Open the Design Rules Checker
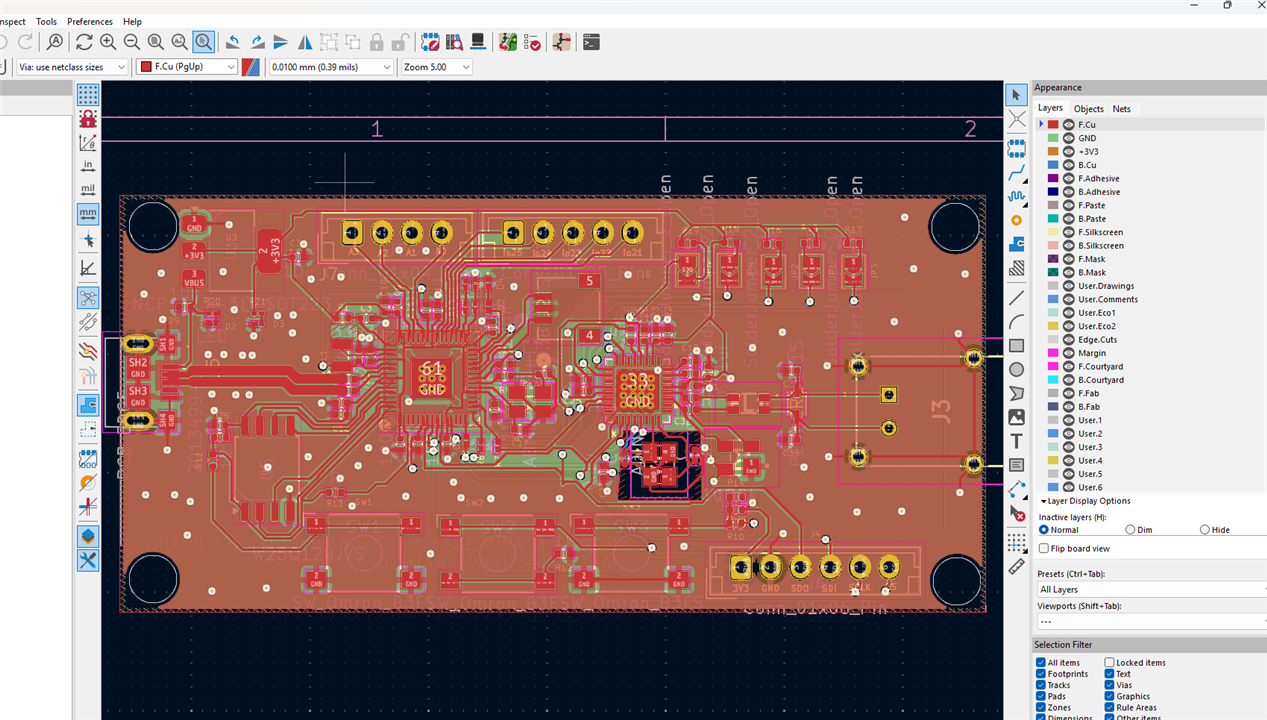 532,42
